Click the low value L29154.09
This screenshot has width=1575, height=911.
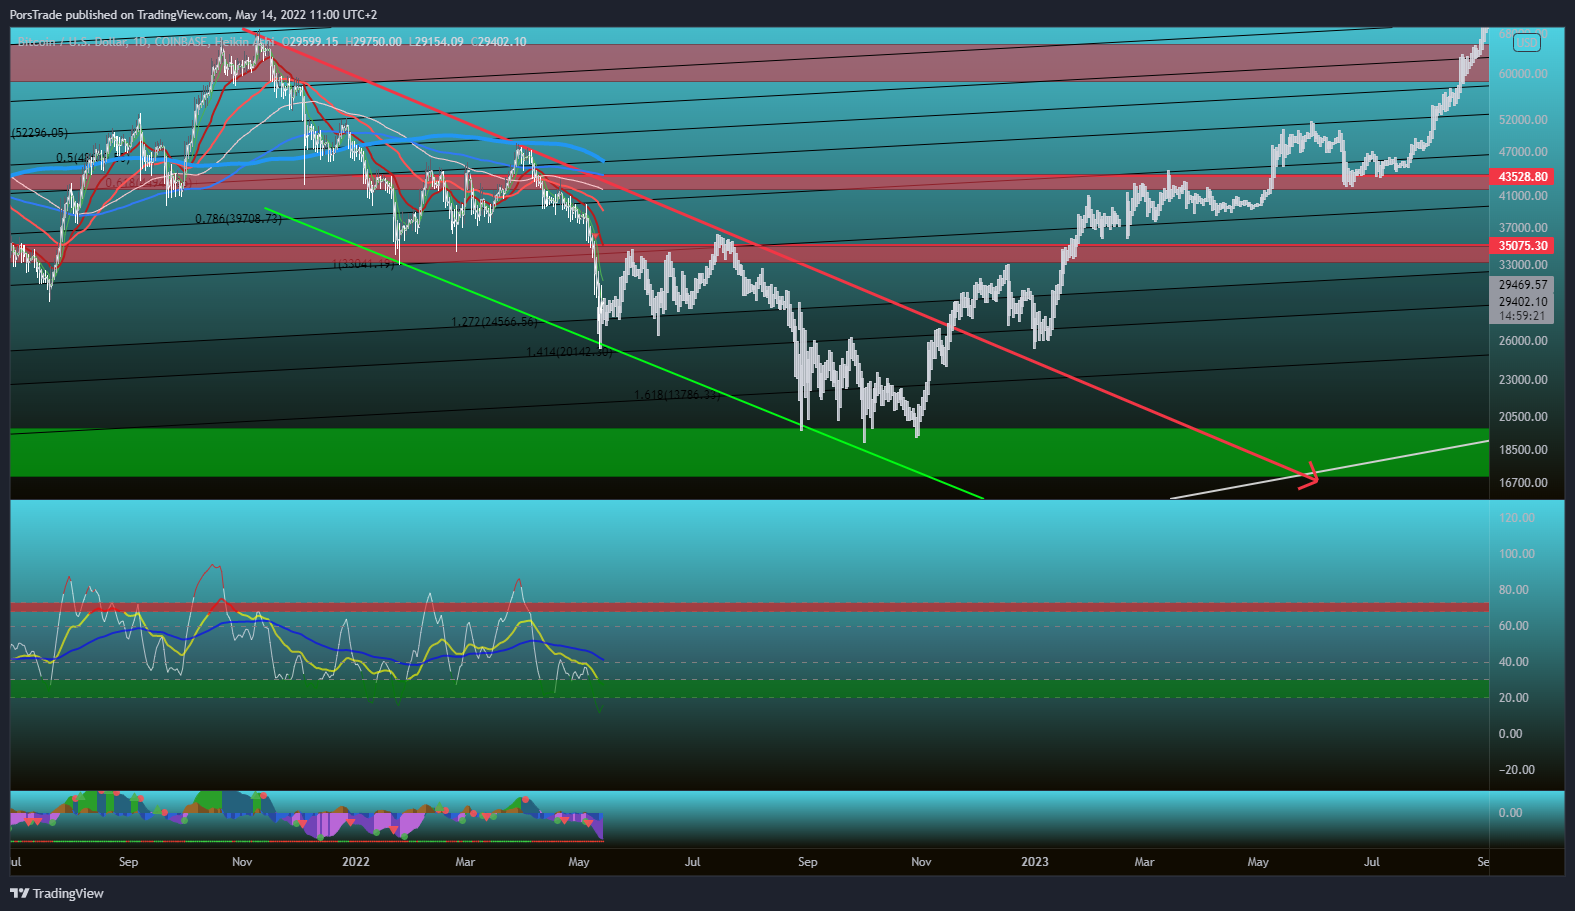click(x=437, y=42)
